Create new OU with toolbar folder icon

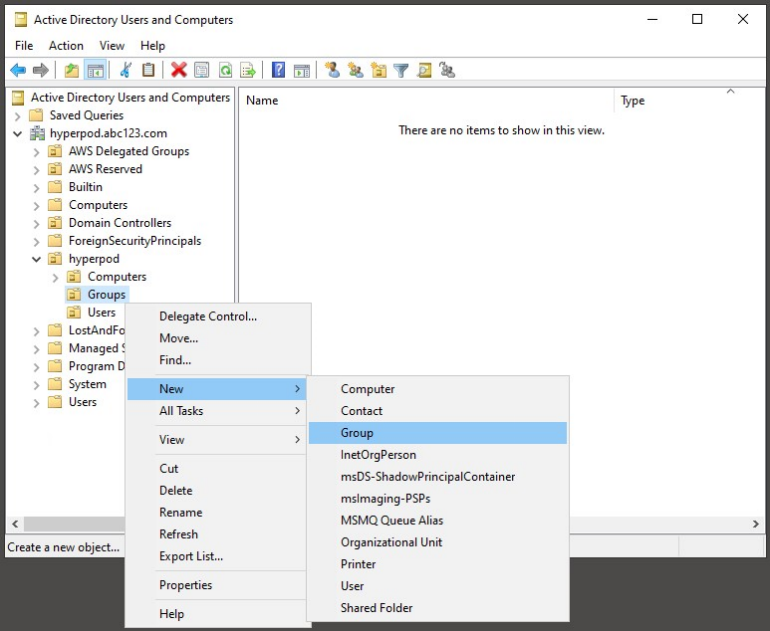(379, 70)
